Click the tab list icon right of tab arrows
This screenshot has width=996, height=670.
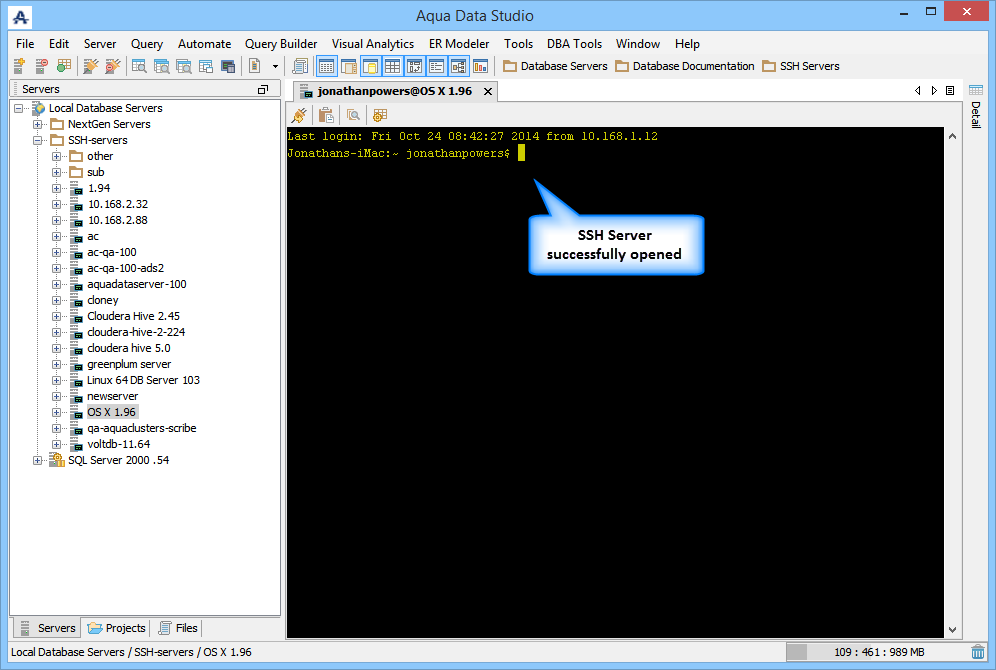(950, 91)
